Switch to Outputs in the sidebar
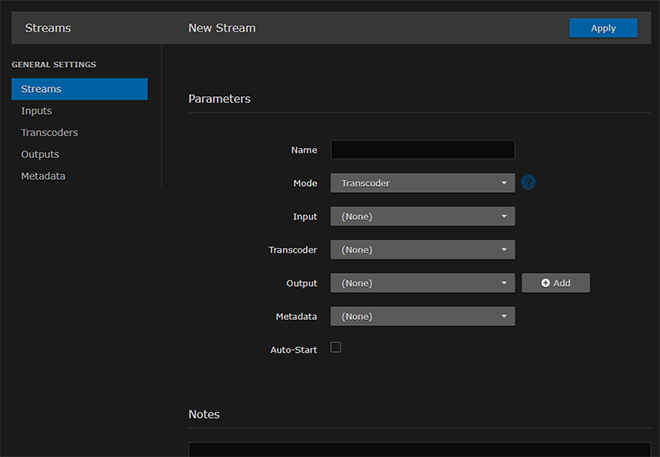 click(40, 154)
